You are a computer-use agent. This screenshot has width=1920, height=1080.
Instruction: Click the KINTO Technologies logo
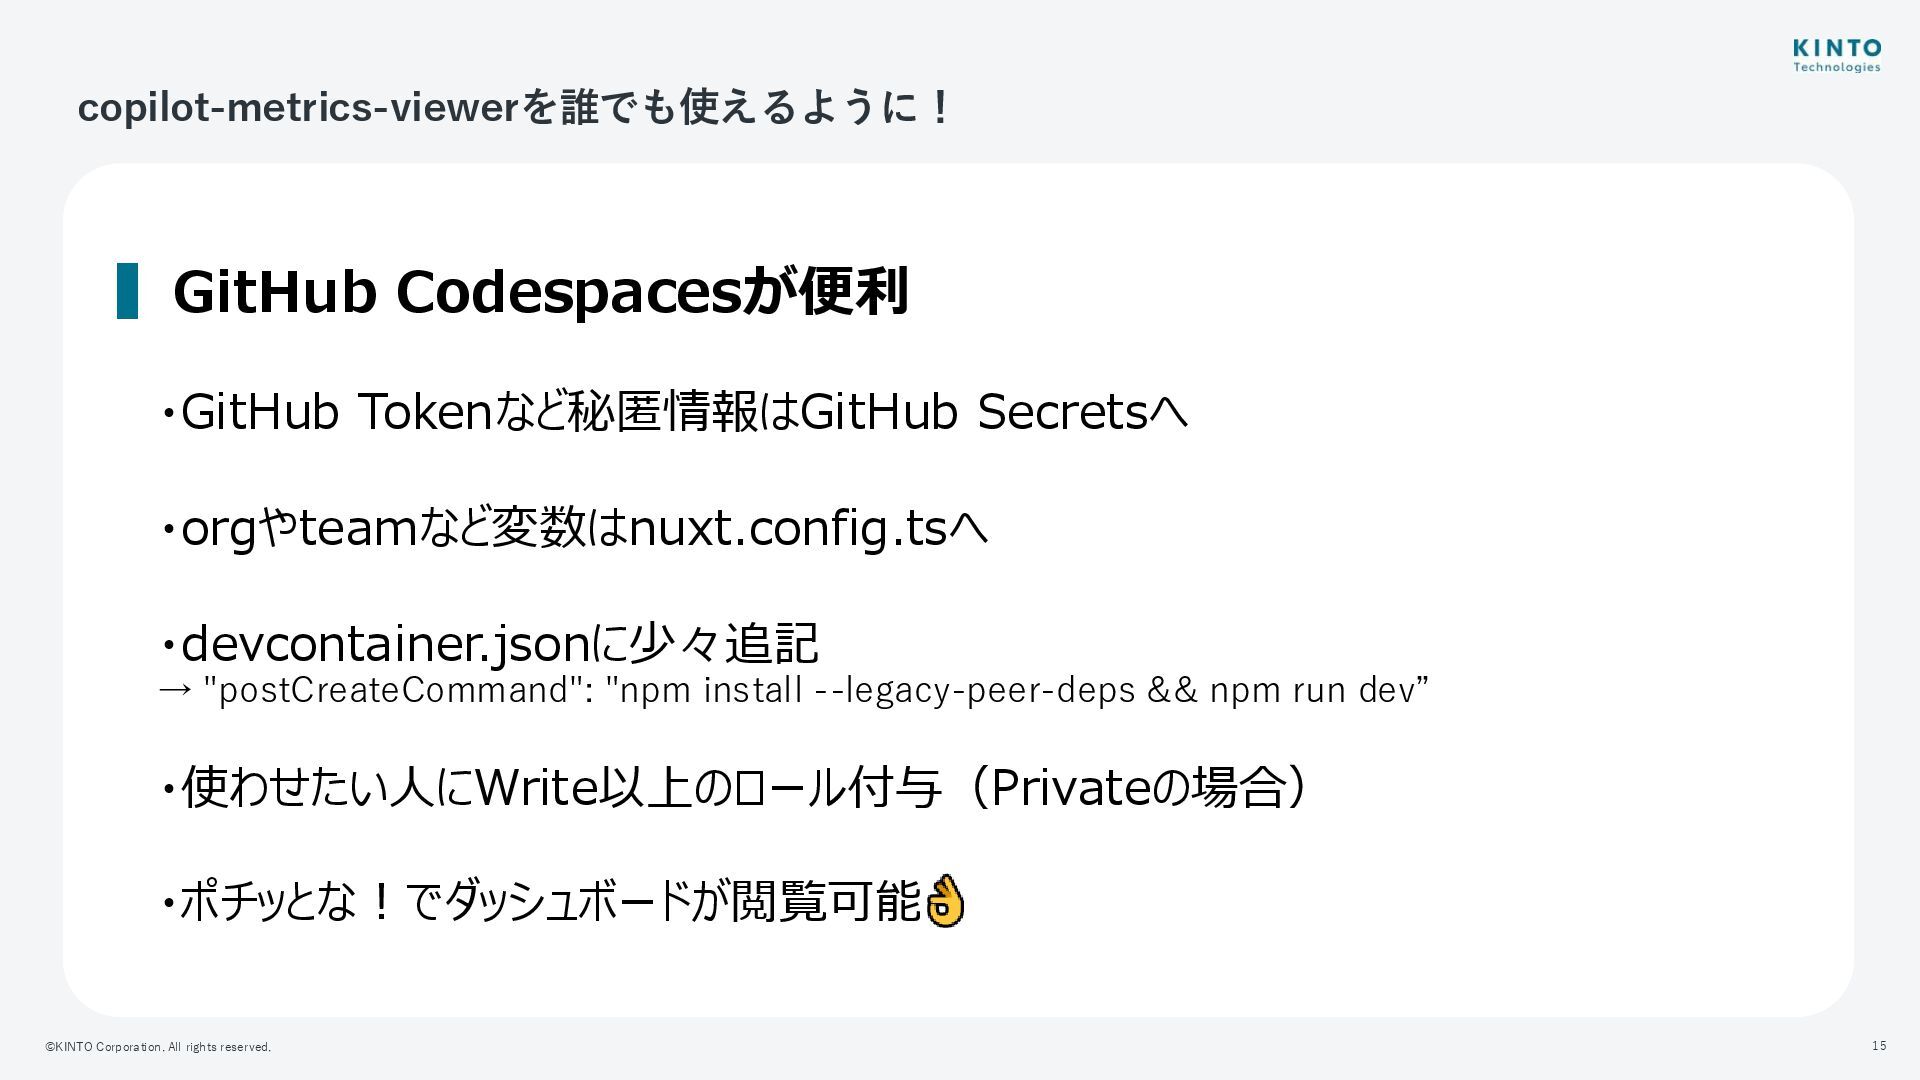tap(1836, 56)
